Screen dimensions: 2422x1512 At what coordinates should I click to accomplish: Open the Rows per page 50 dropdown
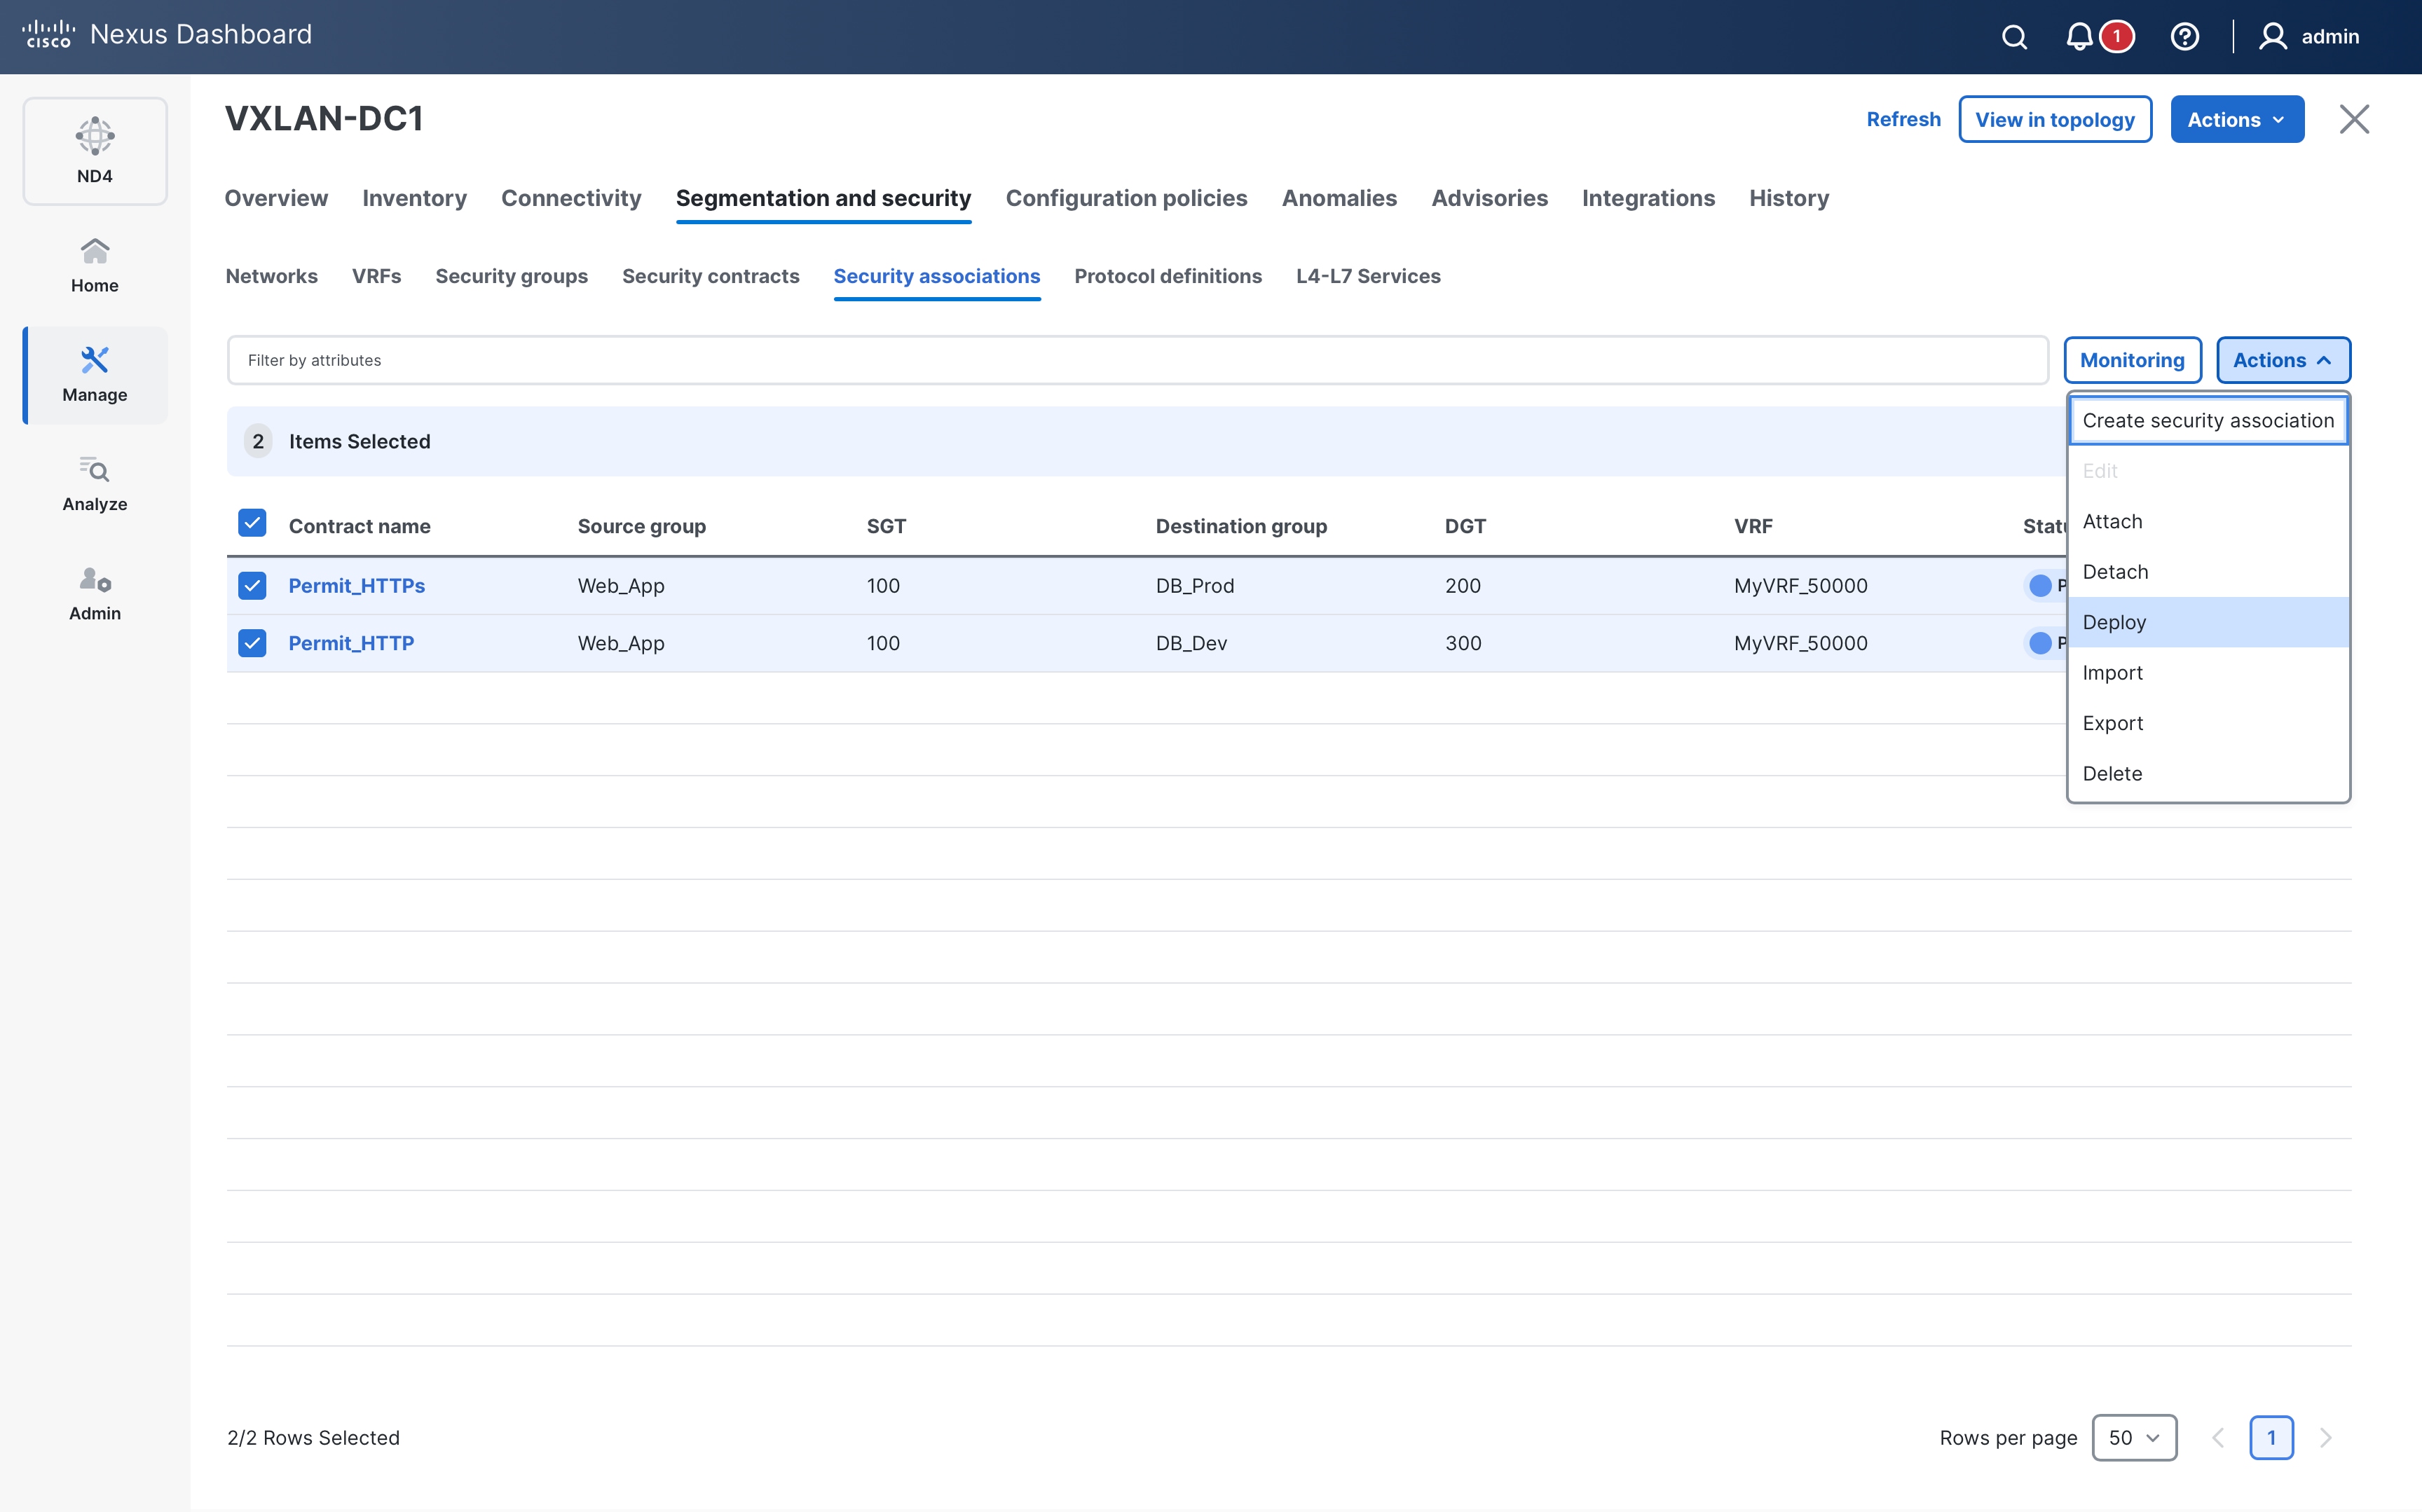coord(2134,1438)
